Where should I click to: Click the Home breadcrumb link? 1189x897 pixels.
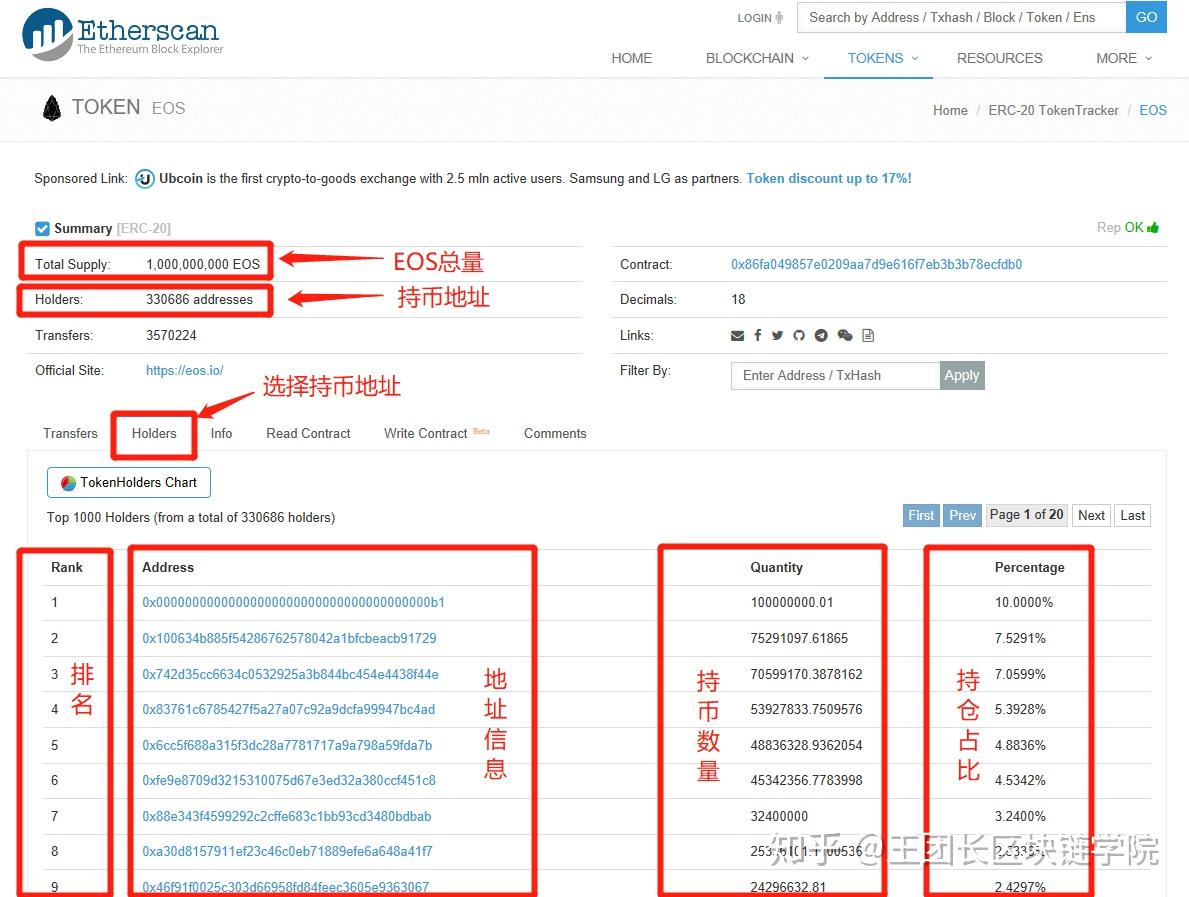click(x=949, y=111)
